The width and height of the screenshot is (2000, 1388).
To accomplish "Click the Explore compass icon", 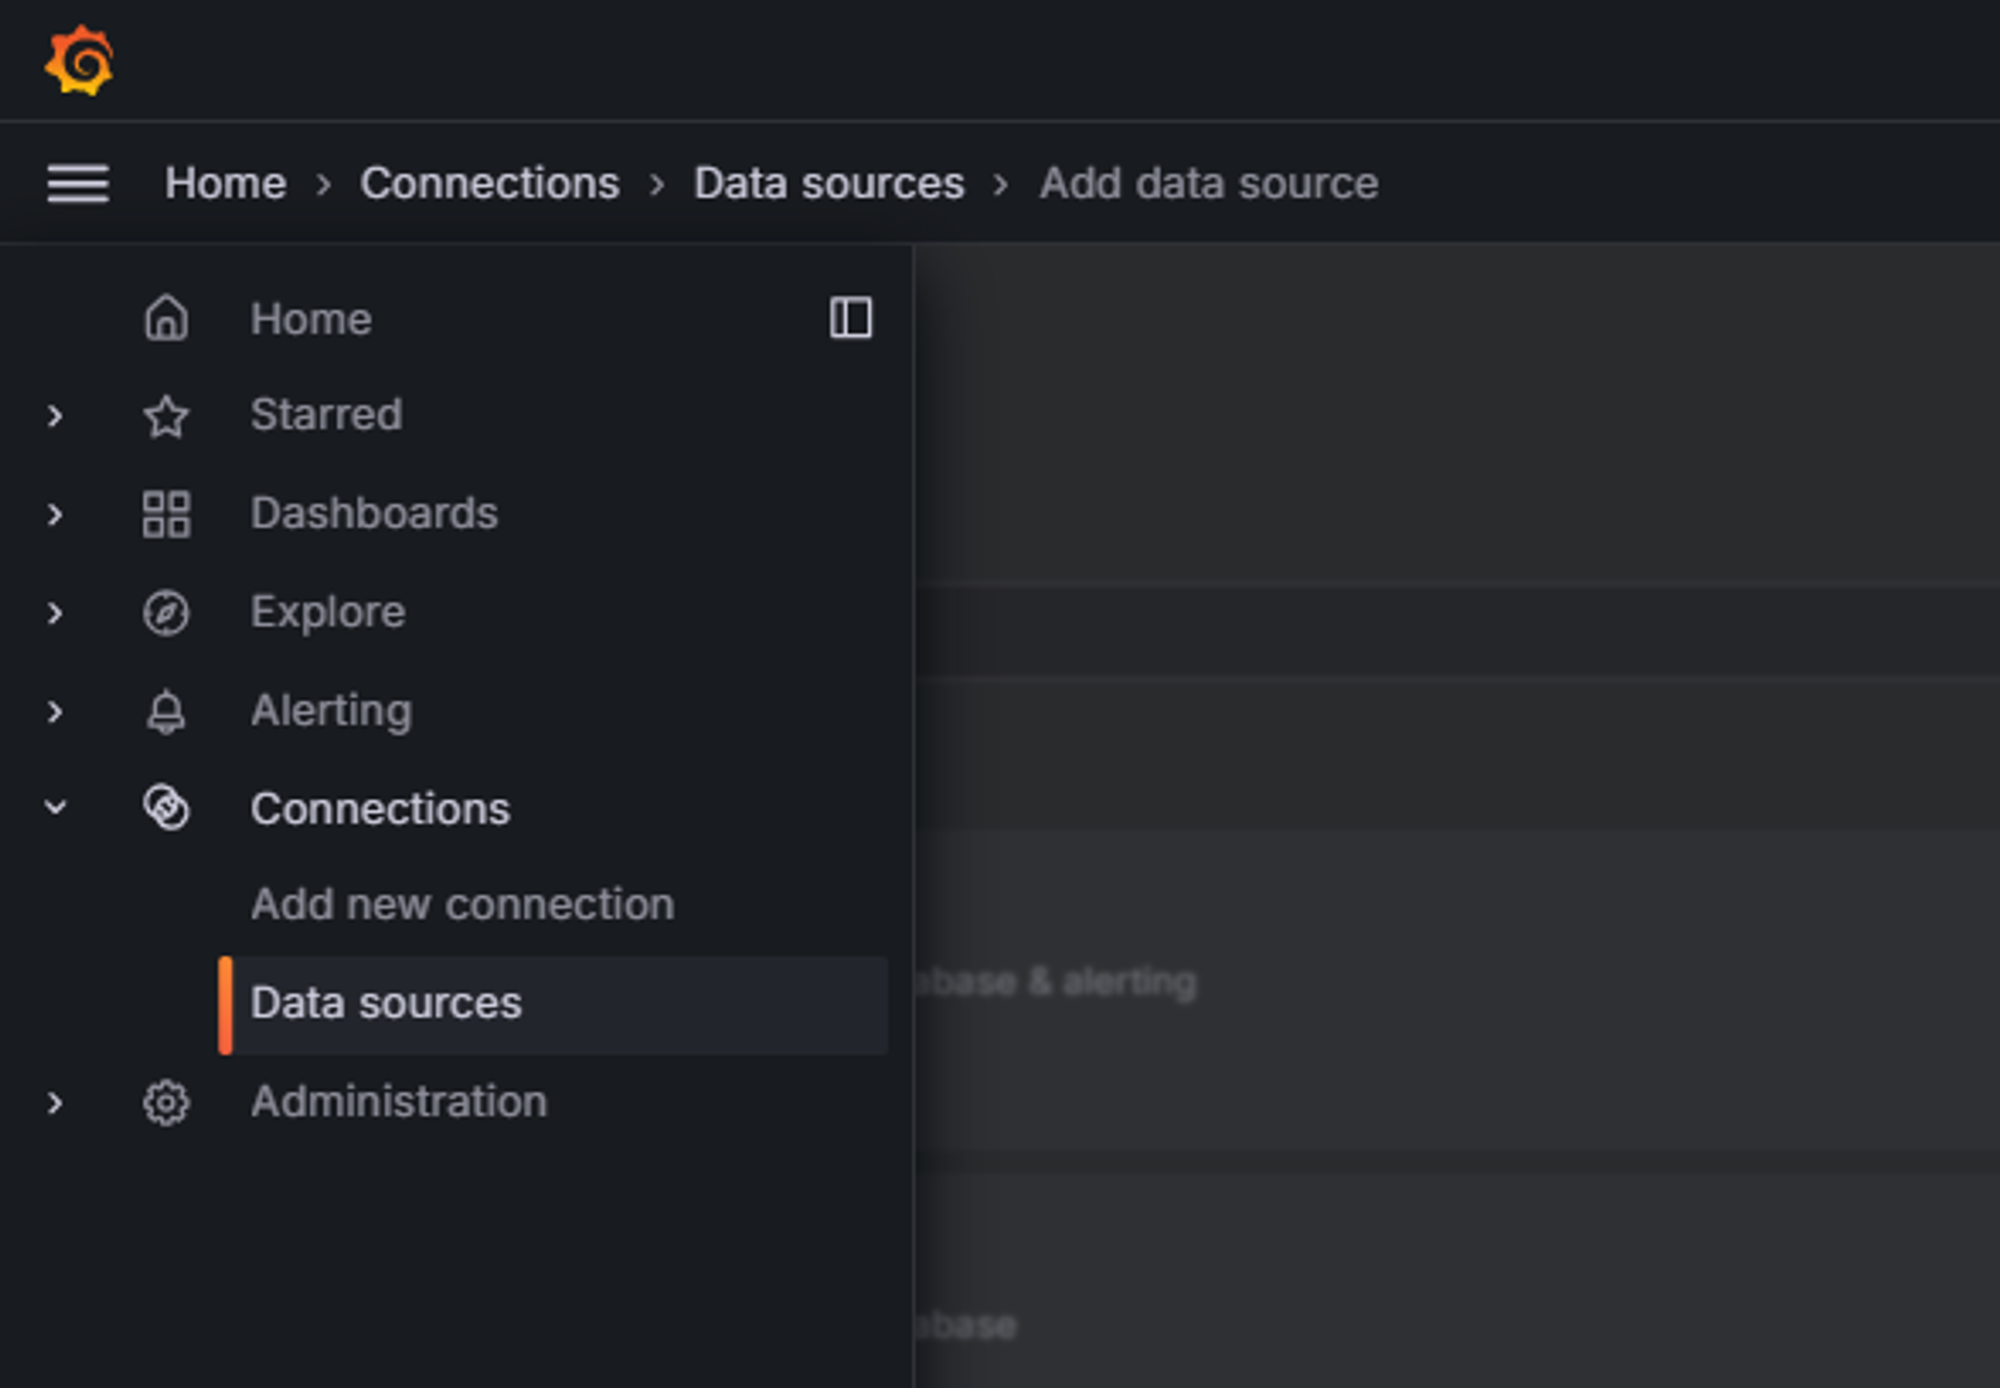I will (166, 612).
